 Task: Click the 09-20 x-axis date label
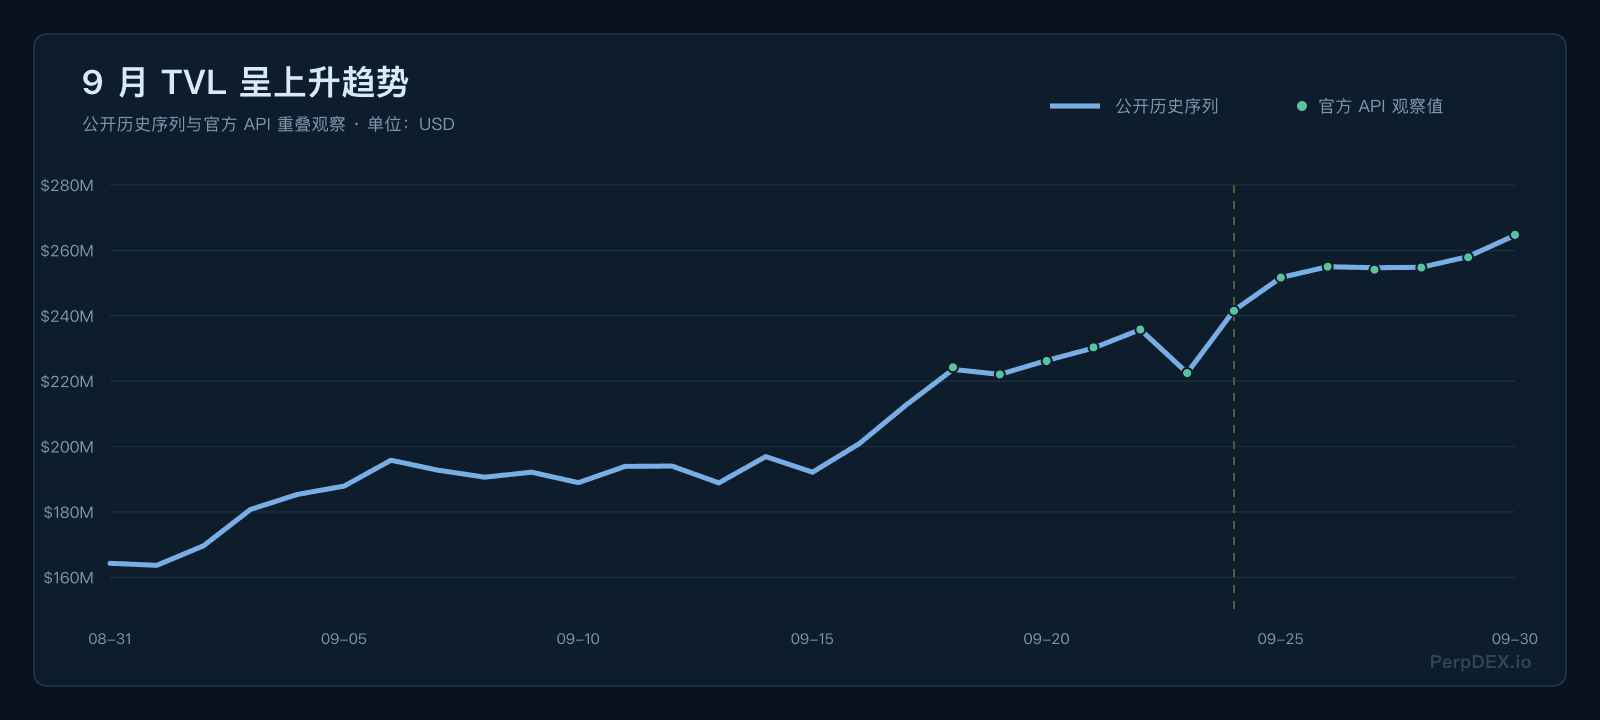[x=1046, y=639]
